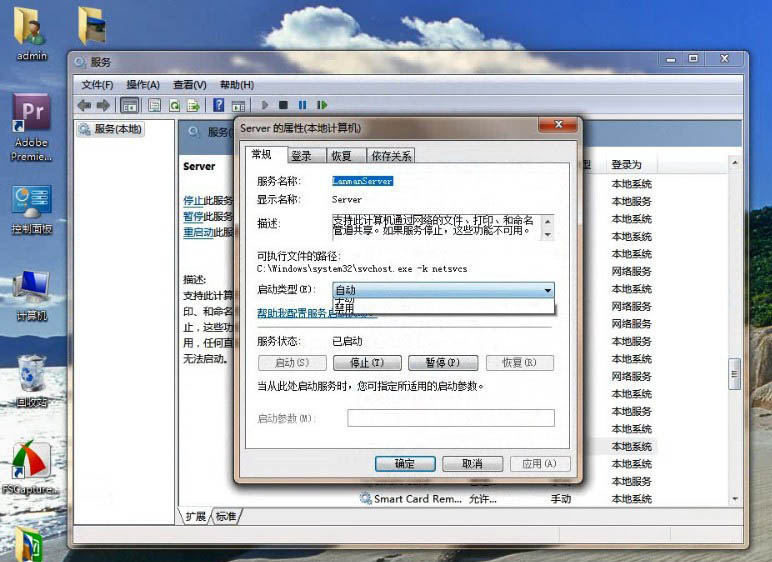The image size is (772, 562).
Task: Open the Adobe Premiere desktop shortcut
Action: pos(32,127)
